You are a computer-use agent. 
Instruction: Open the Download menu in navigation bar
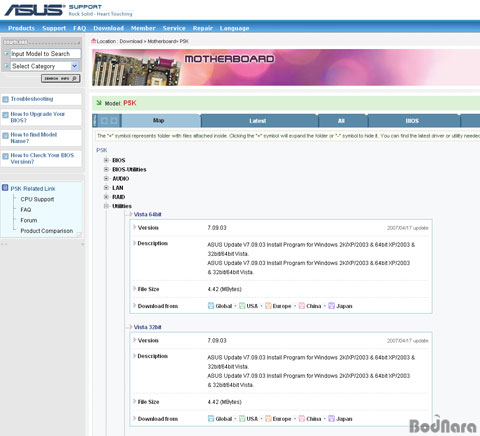pyautogui.click(x=109, y=28)
